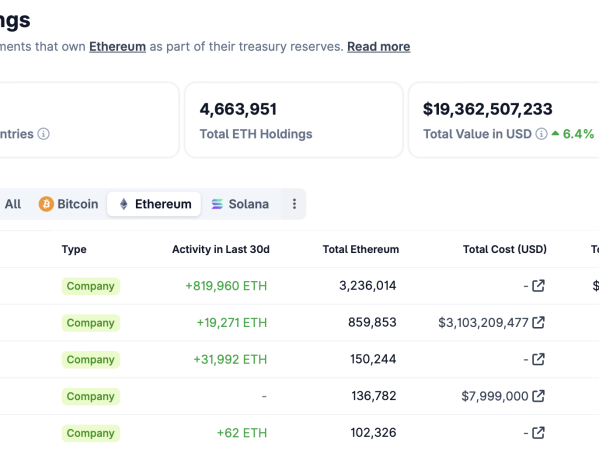Viewport: 599px width, 450px height.
Task: Follow the Ethereum link in description
Action: [x=118, y=47]
